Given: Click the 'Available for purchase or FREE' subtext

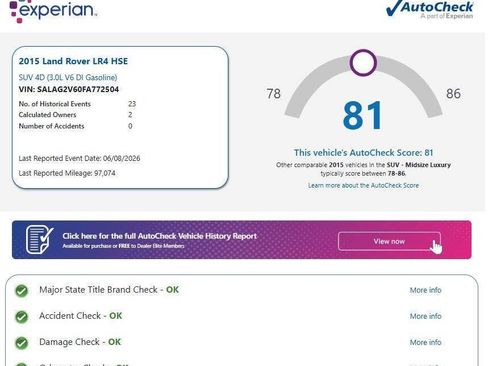Looking at the screenshot, I should [123, 246].
